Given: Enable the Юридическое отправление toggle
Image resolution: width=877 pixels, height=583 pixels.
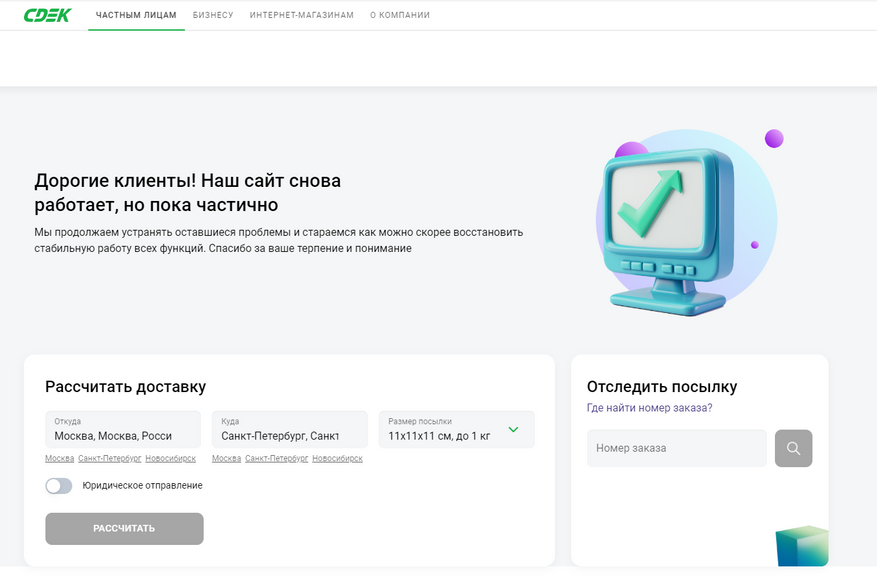Looking at the screenshot, I should click(x=59, y=486).
